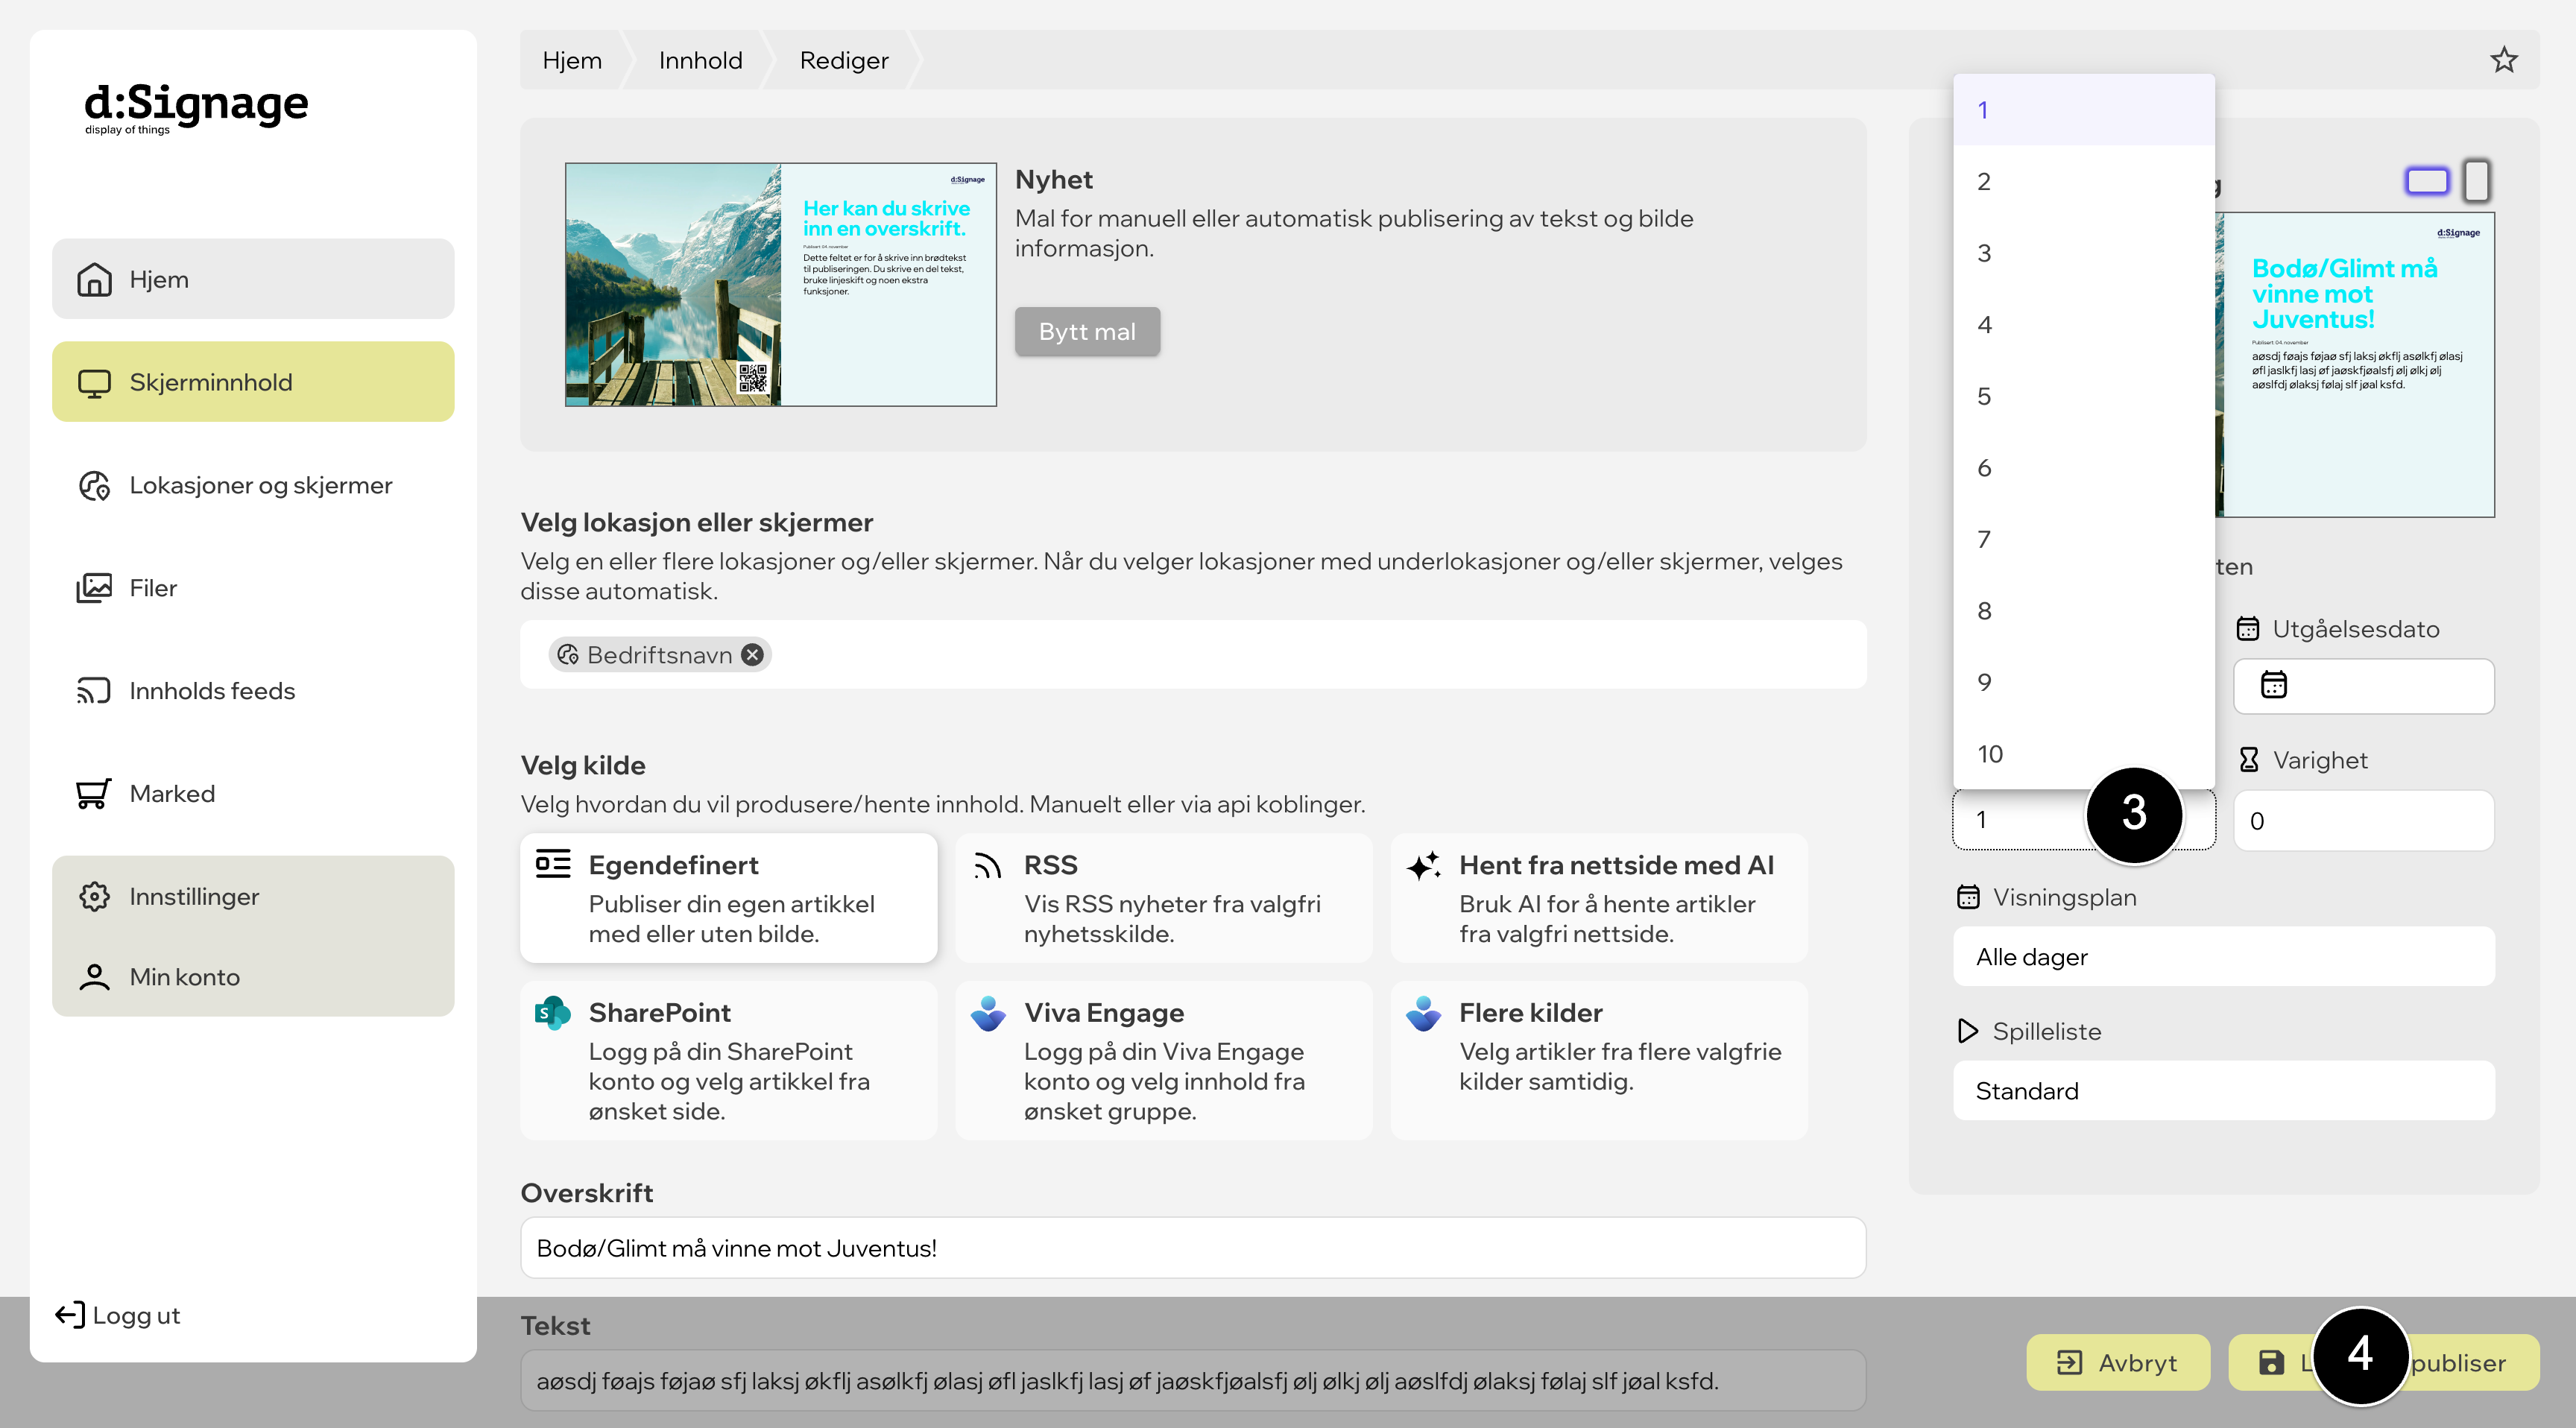Open Filer in the sidebar menu
Viewport: 2576px width, 1428px height.
(253, 588)
